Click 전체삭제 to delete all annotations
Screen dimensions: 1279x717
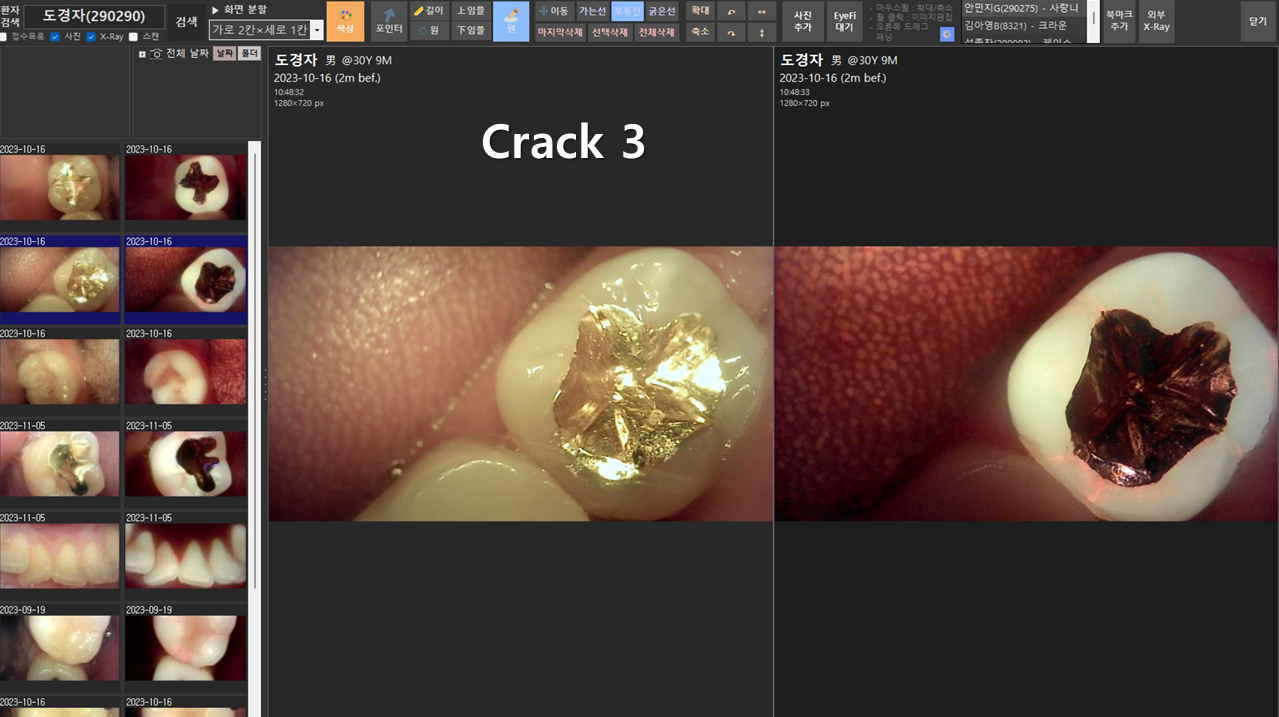click(656, 32)
